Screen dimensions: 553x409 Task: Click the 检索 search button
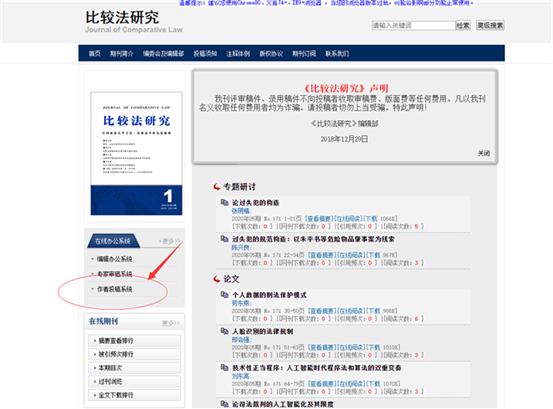pos(463,25)
